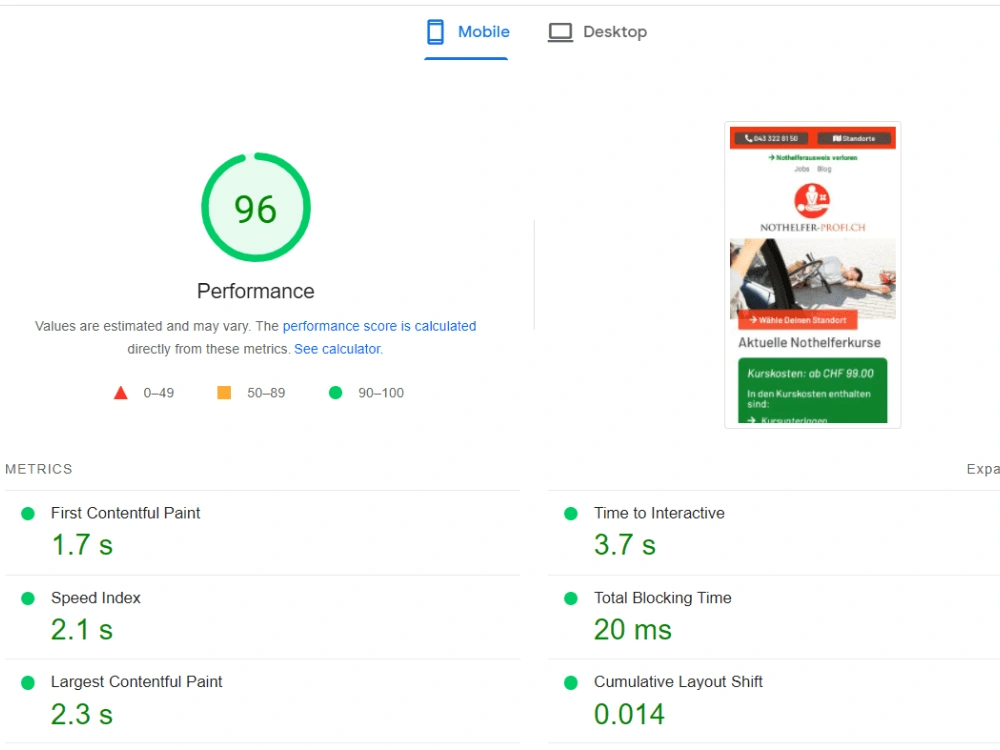Switch to the Desktop tab

597,32
